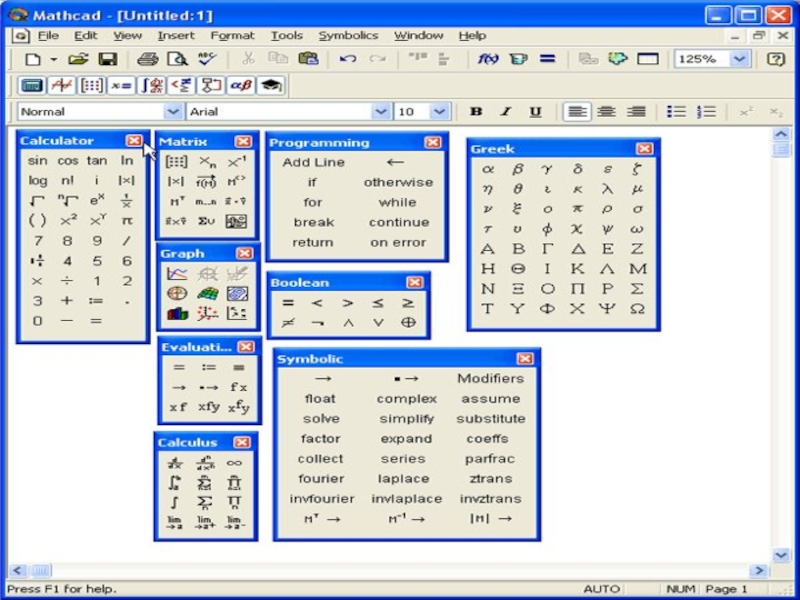Insert the definite integral in the Calculus panel
Viewport: 800px width, 600px height.
click(175, 483)
